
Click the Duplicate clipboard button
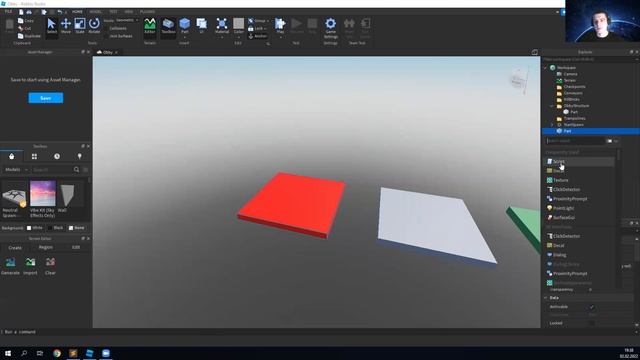coord(29,36)
